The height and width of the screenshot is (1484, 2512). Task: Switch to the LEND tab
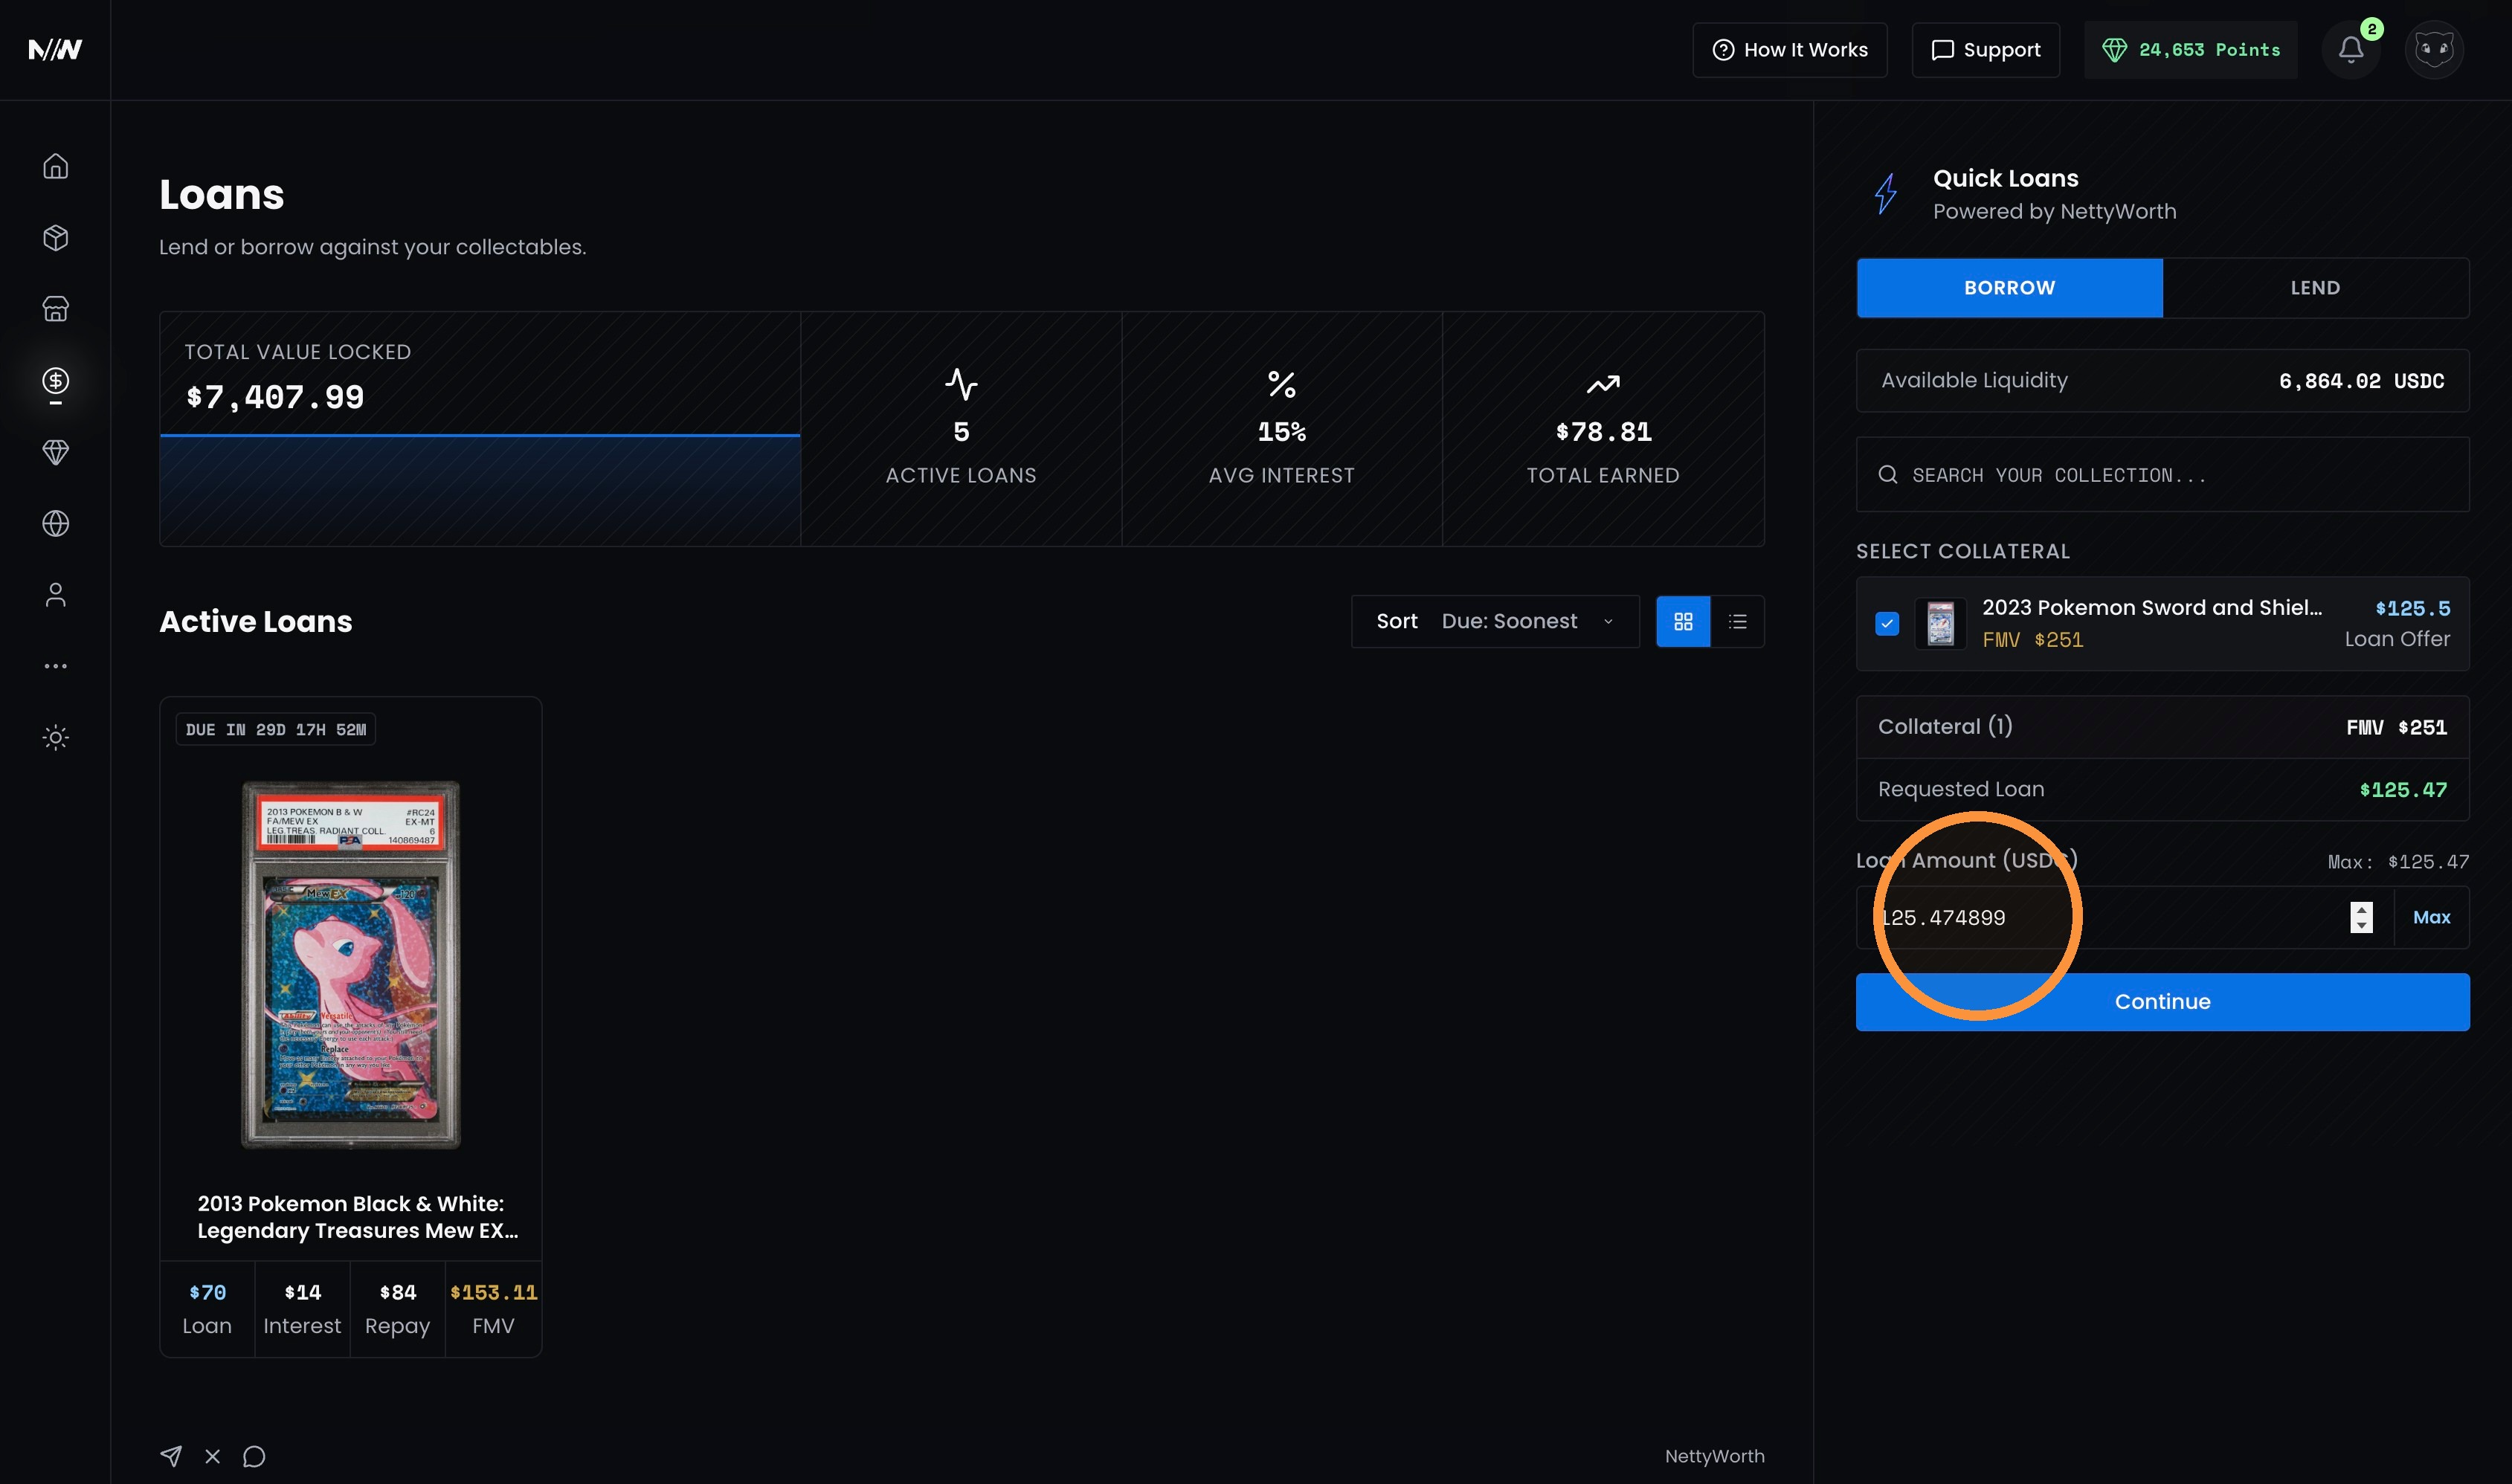(x=2315, y=288)
